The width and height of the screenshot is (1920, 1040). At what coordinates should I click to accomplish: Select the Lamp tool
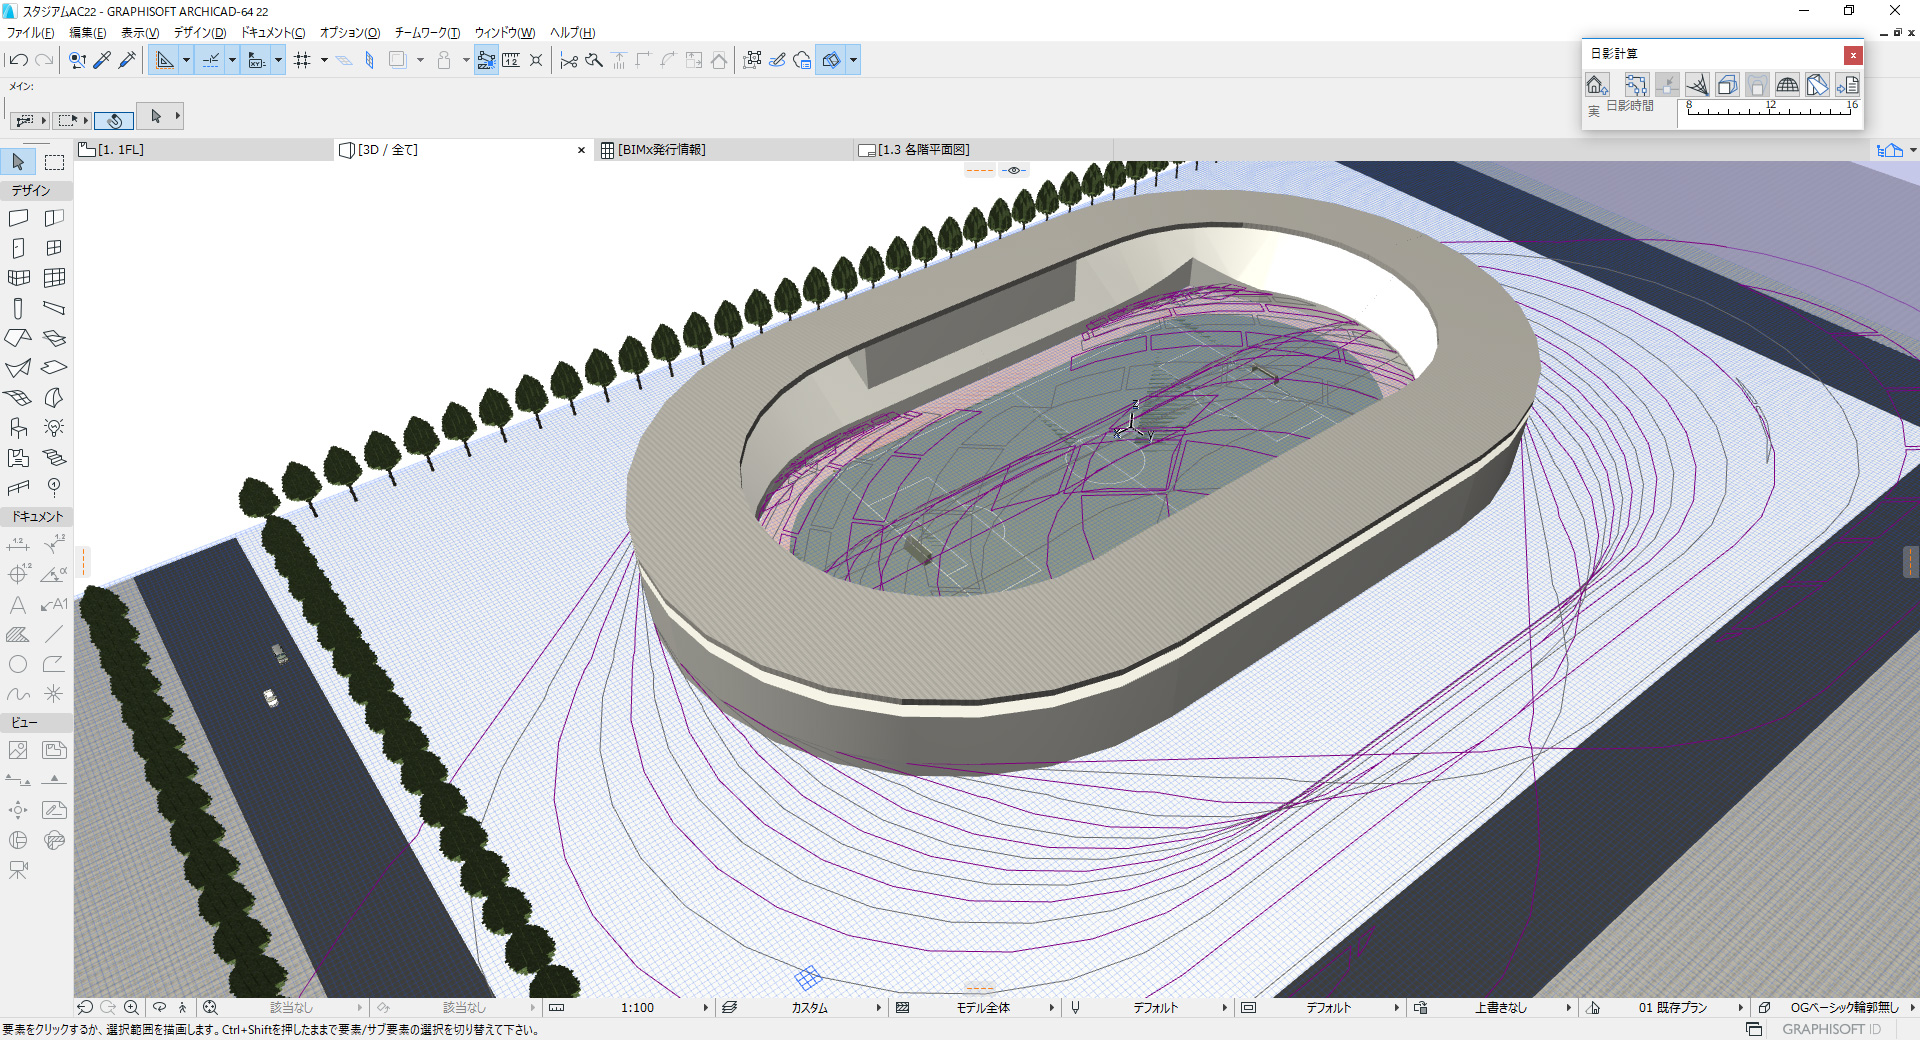[54, 428]
